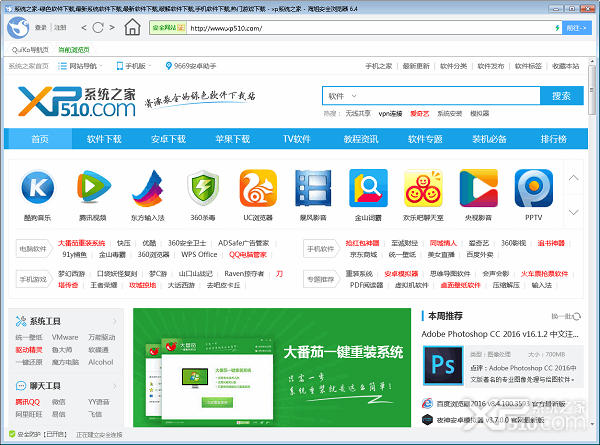
Task: Click the 换一批 refresh icon
Action: tap(576, 316)
